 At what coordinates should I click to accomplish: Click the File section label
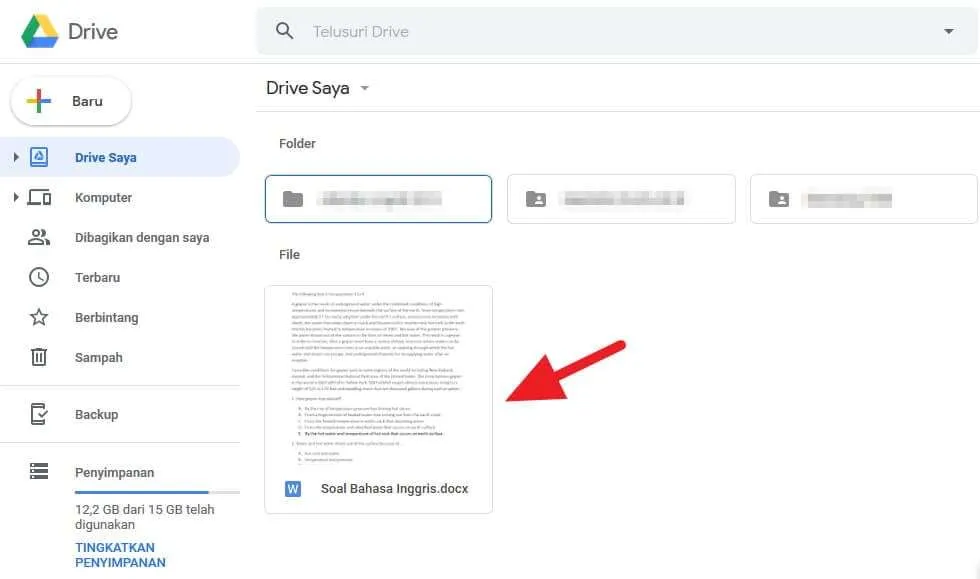point(289,254)
